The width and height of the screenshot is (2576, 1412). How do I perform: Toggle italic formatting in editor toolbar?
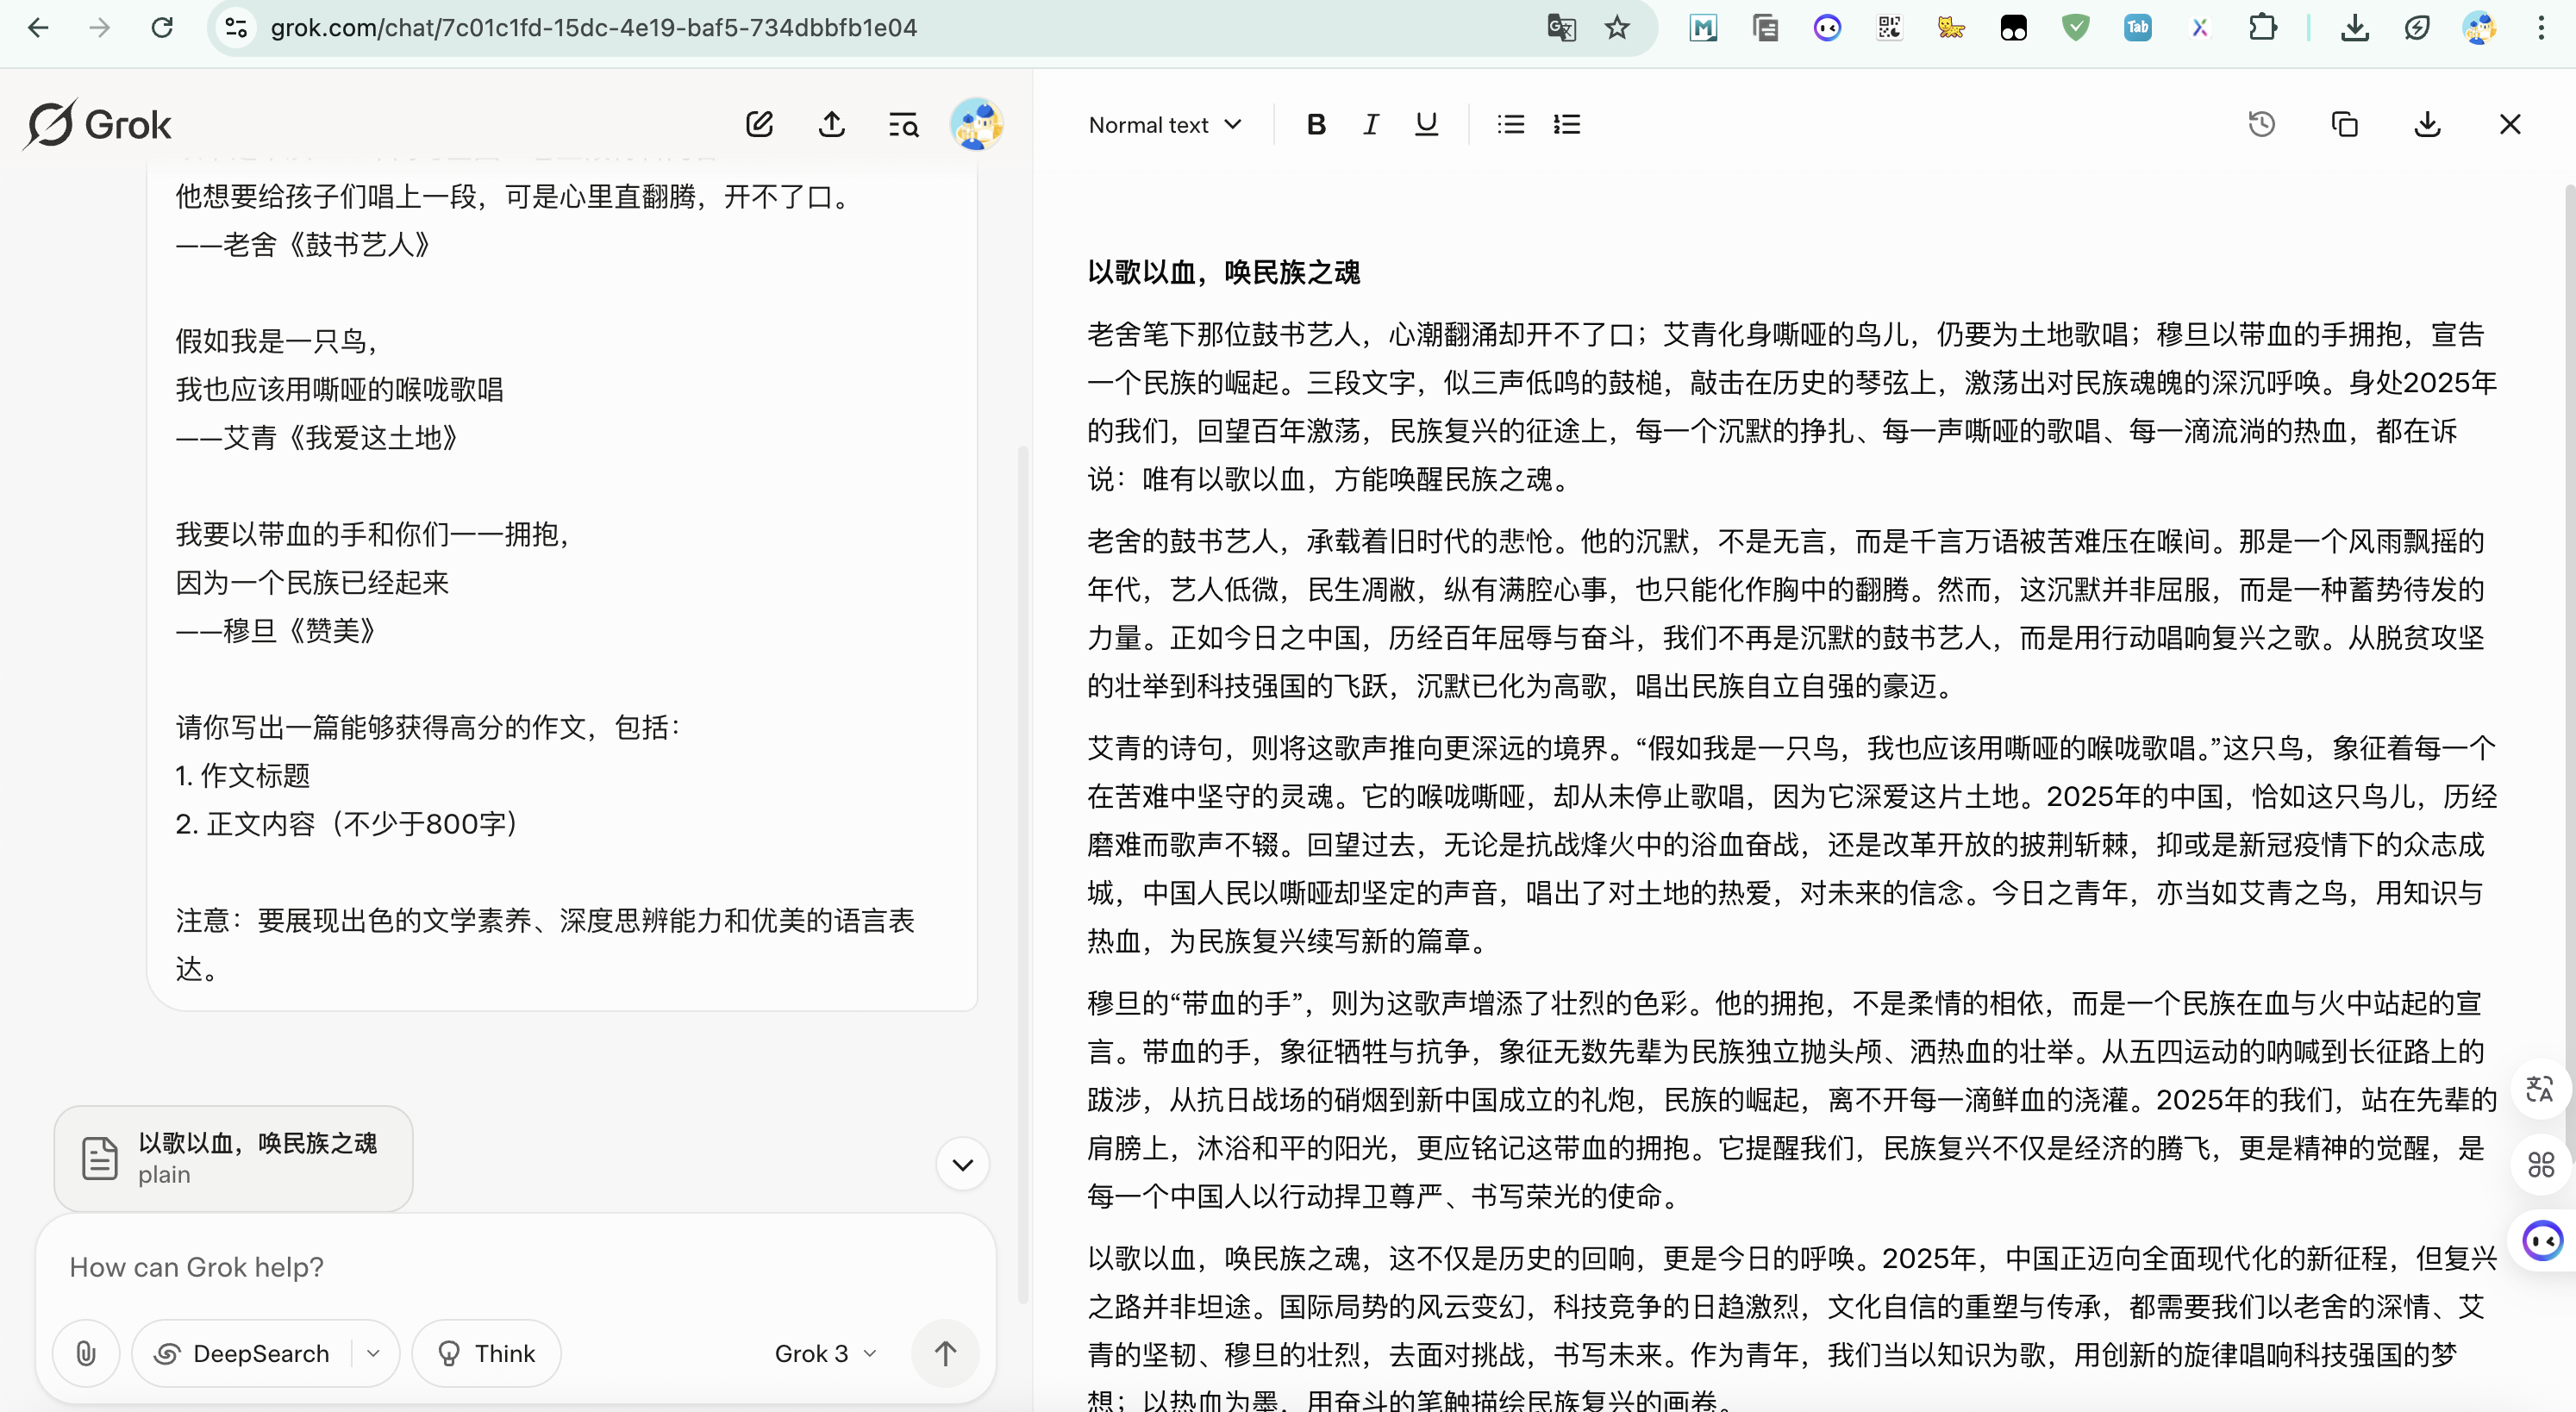click(1371, 124)
